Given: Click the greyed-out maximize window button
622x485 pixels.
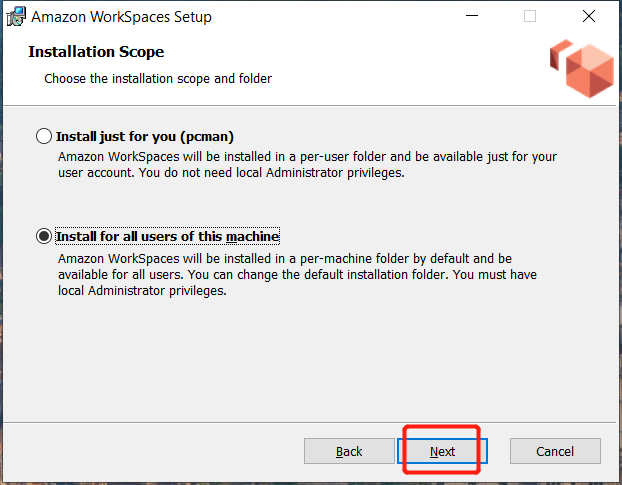Looking at the screenshot, I should pos(529,16).
